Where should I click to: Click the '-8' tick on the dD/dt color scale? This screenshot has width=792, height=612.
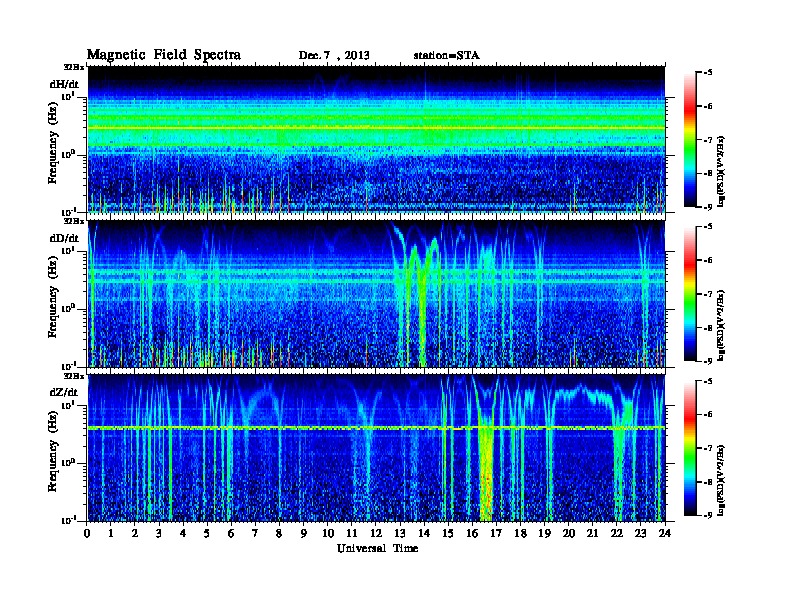708,327
